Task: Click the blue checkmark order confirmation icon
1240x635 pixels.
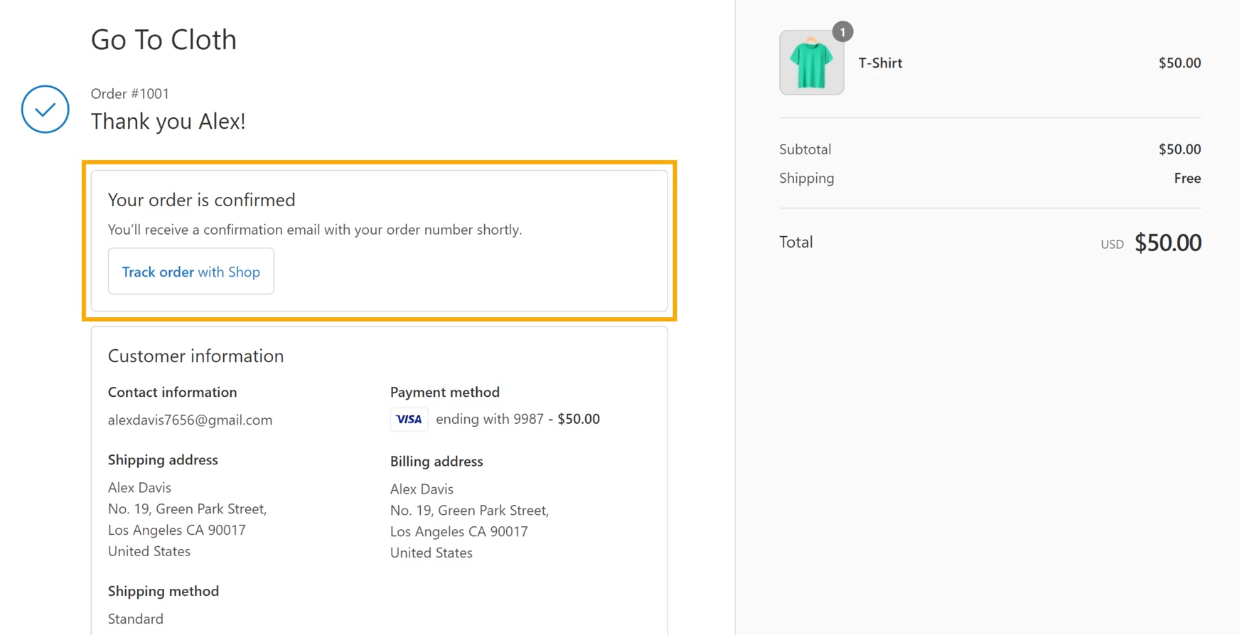Action: (x=45, y=110)
